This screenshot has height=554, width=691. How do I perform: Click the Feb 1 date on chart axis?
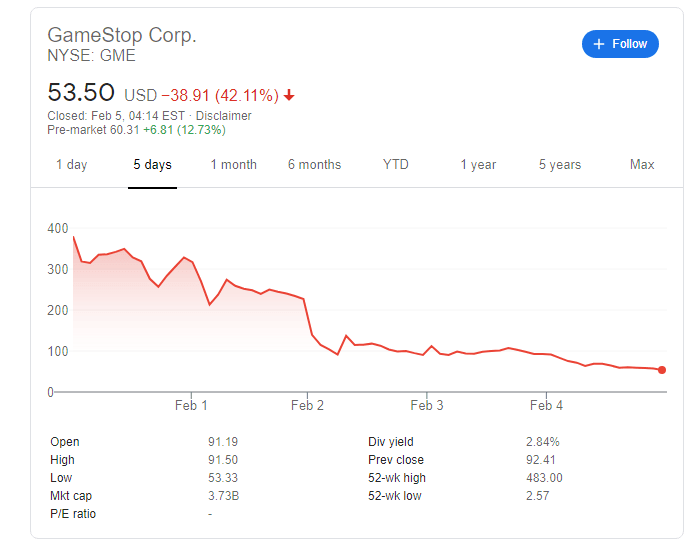pos(191,406)
